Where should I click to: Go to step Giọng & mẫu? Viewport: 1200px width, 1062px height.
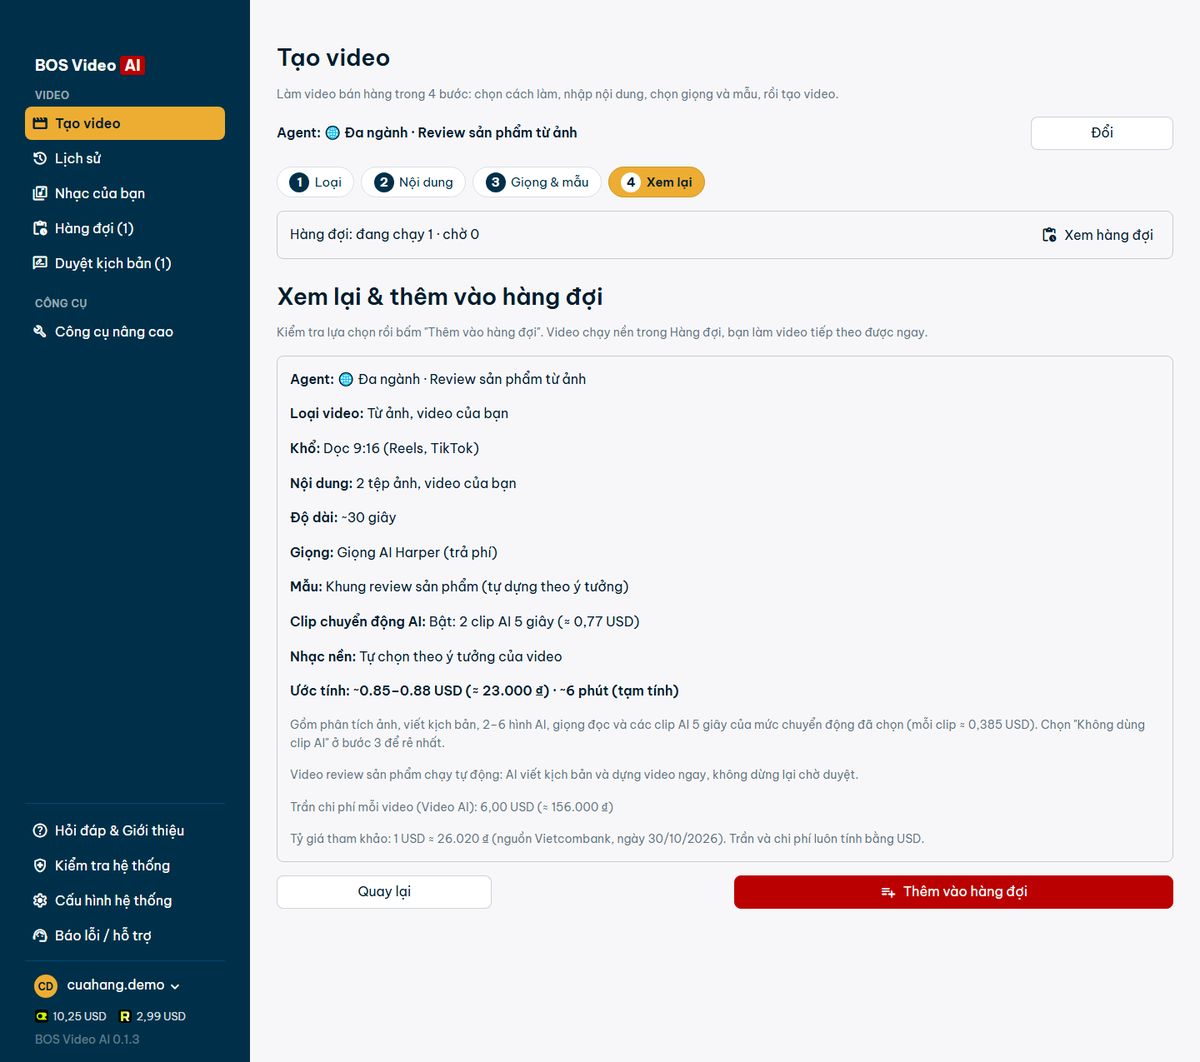pos(537,182)
